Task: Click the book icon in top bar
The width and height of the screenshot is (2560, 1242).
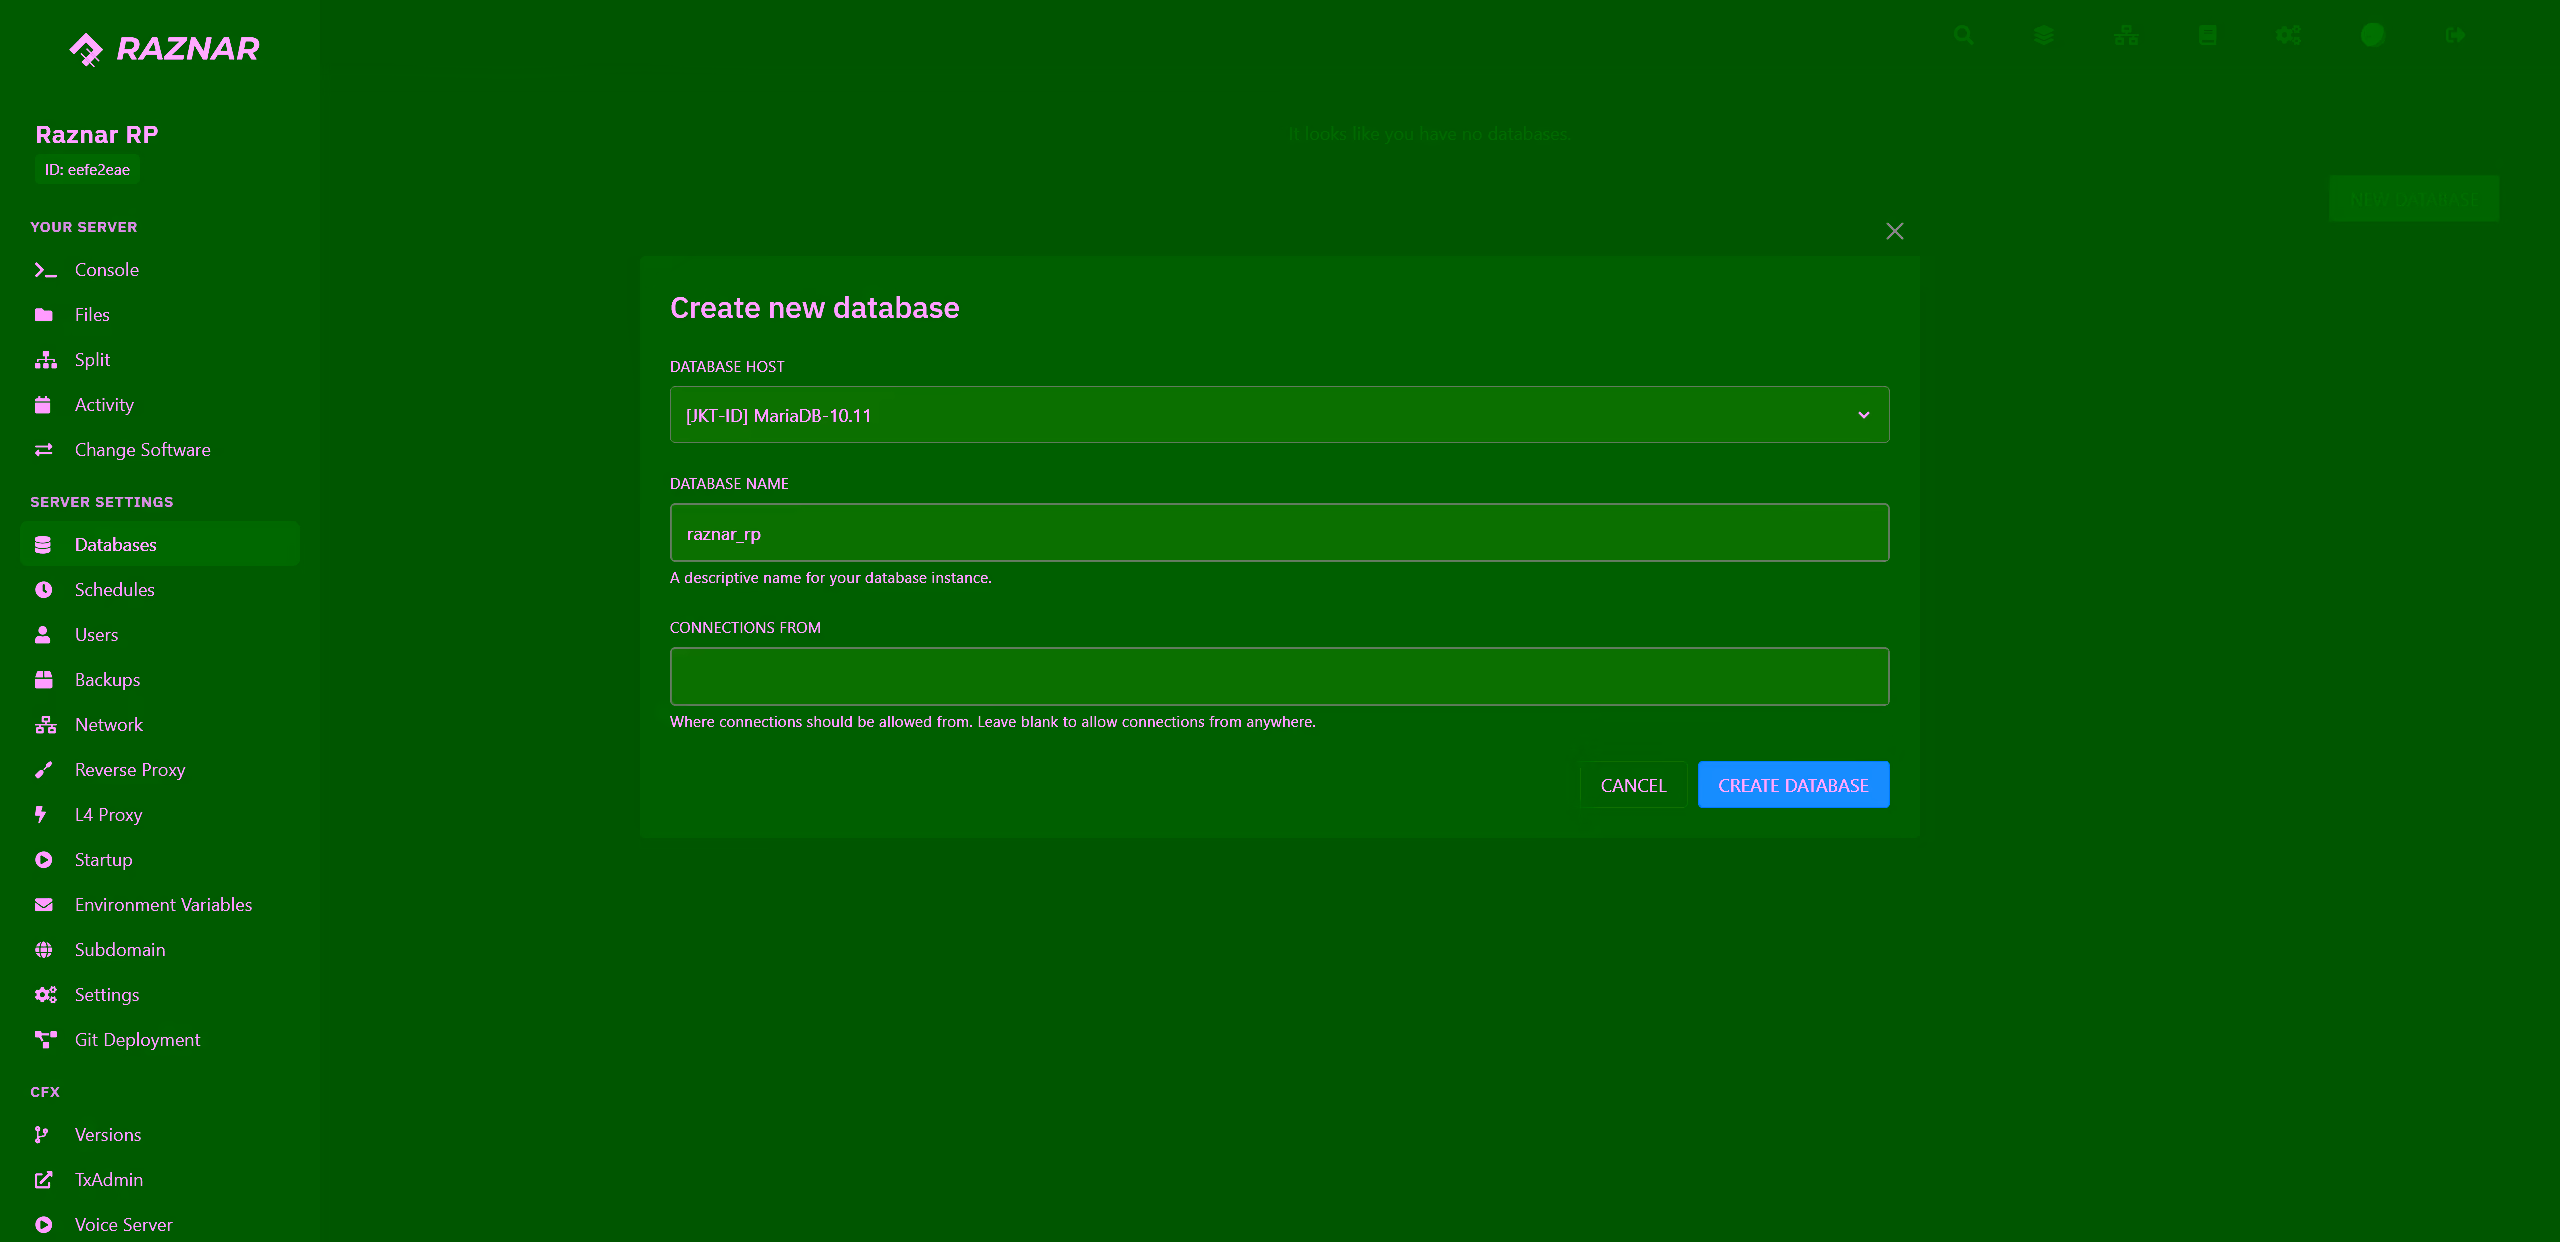Action: tap(2208, 36)
